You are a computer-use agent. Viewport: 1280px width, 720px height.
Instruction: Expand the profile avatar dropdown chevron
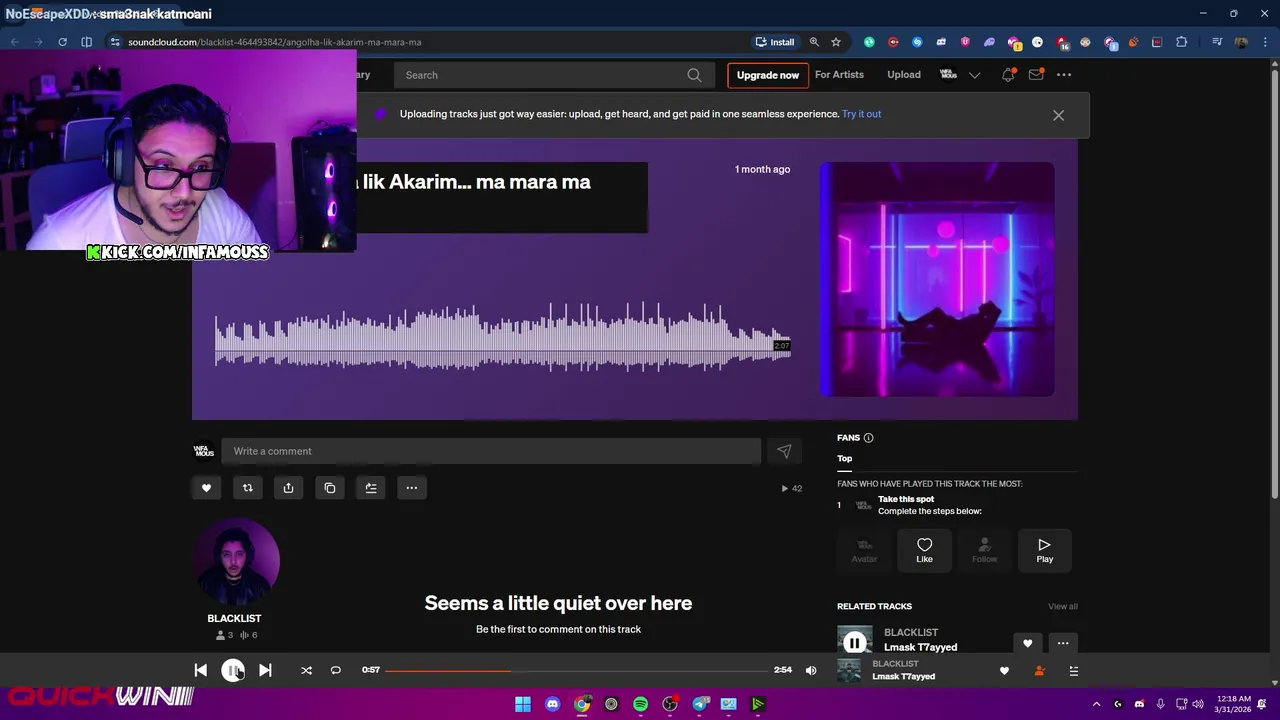pos(975,75)
